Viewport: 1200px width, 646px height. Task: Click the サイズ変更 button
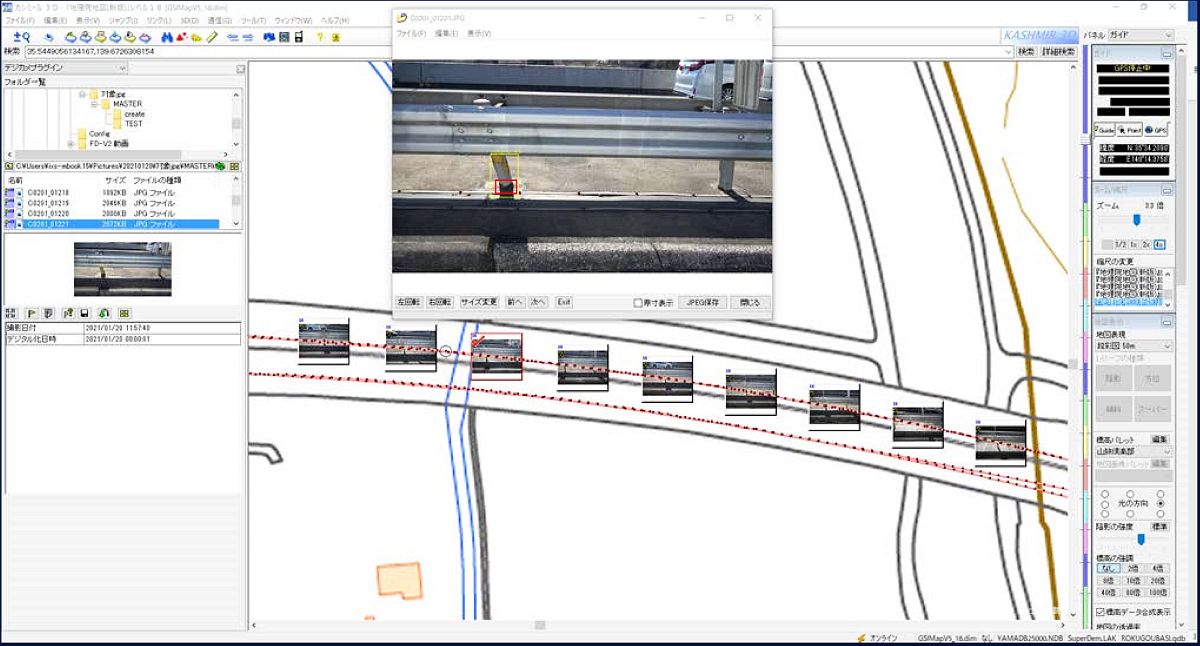point(478,302)
